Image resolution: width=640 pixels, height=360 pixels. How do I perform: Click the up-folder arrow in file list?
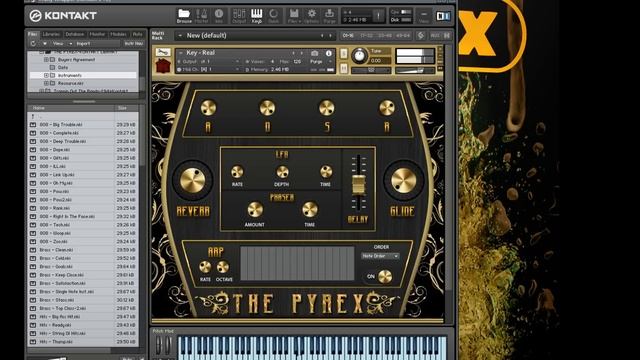click(x=33, y=116)
